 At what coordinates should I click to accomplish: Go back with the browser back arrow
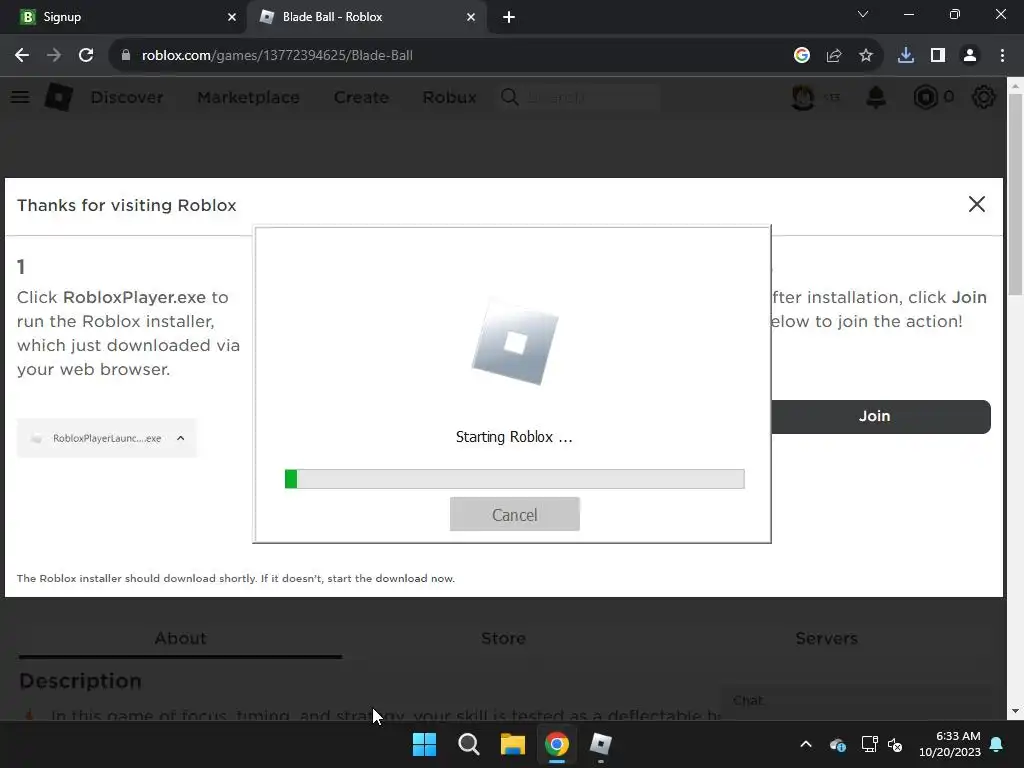pos(22,56)
